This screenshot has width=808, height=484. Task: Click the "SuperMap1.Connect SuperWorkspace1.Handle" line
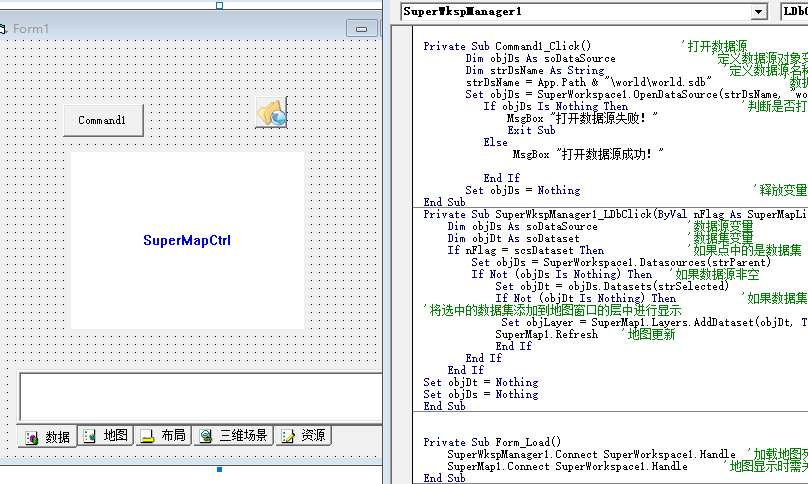click(567, 466)
